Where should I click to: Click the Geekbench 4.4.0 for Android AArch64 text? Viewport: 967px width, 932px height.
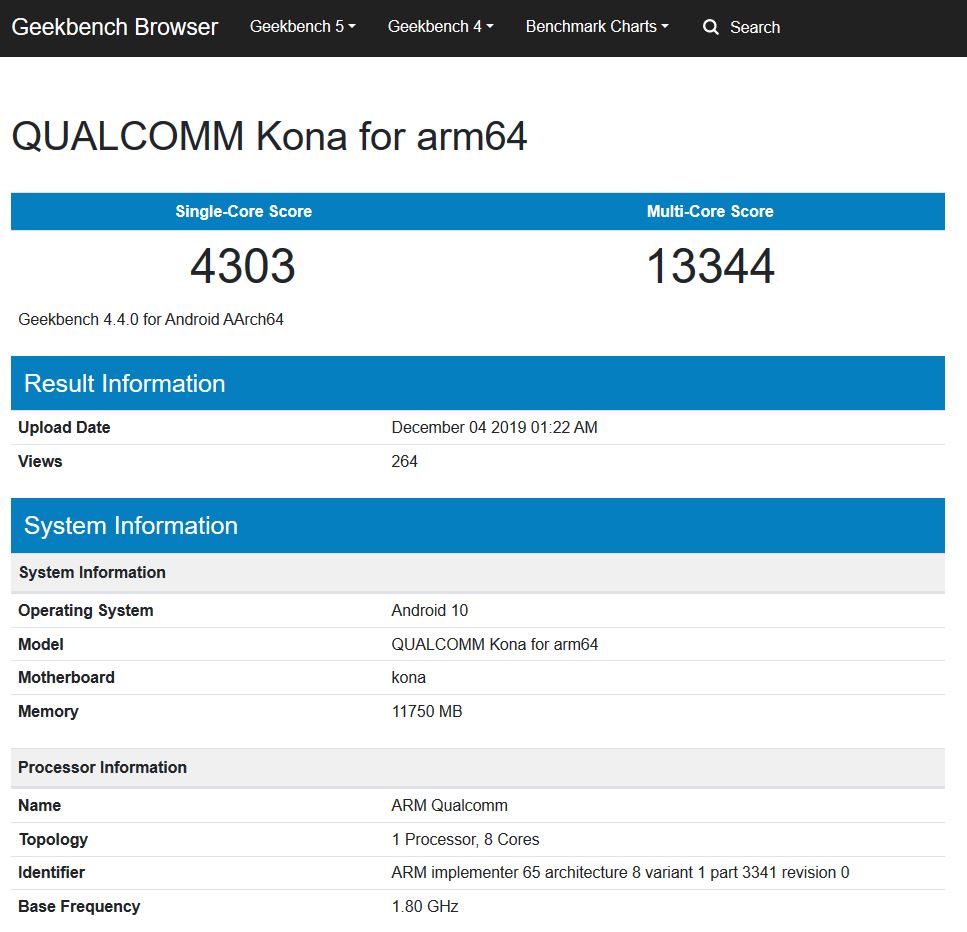pos(151,320)
